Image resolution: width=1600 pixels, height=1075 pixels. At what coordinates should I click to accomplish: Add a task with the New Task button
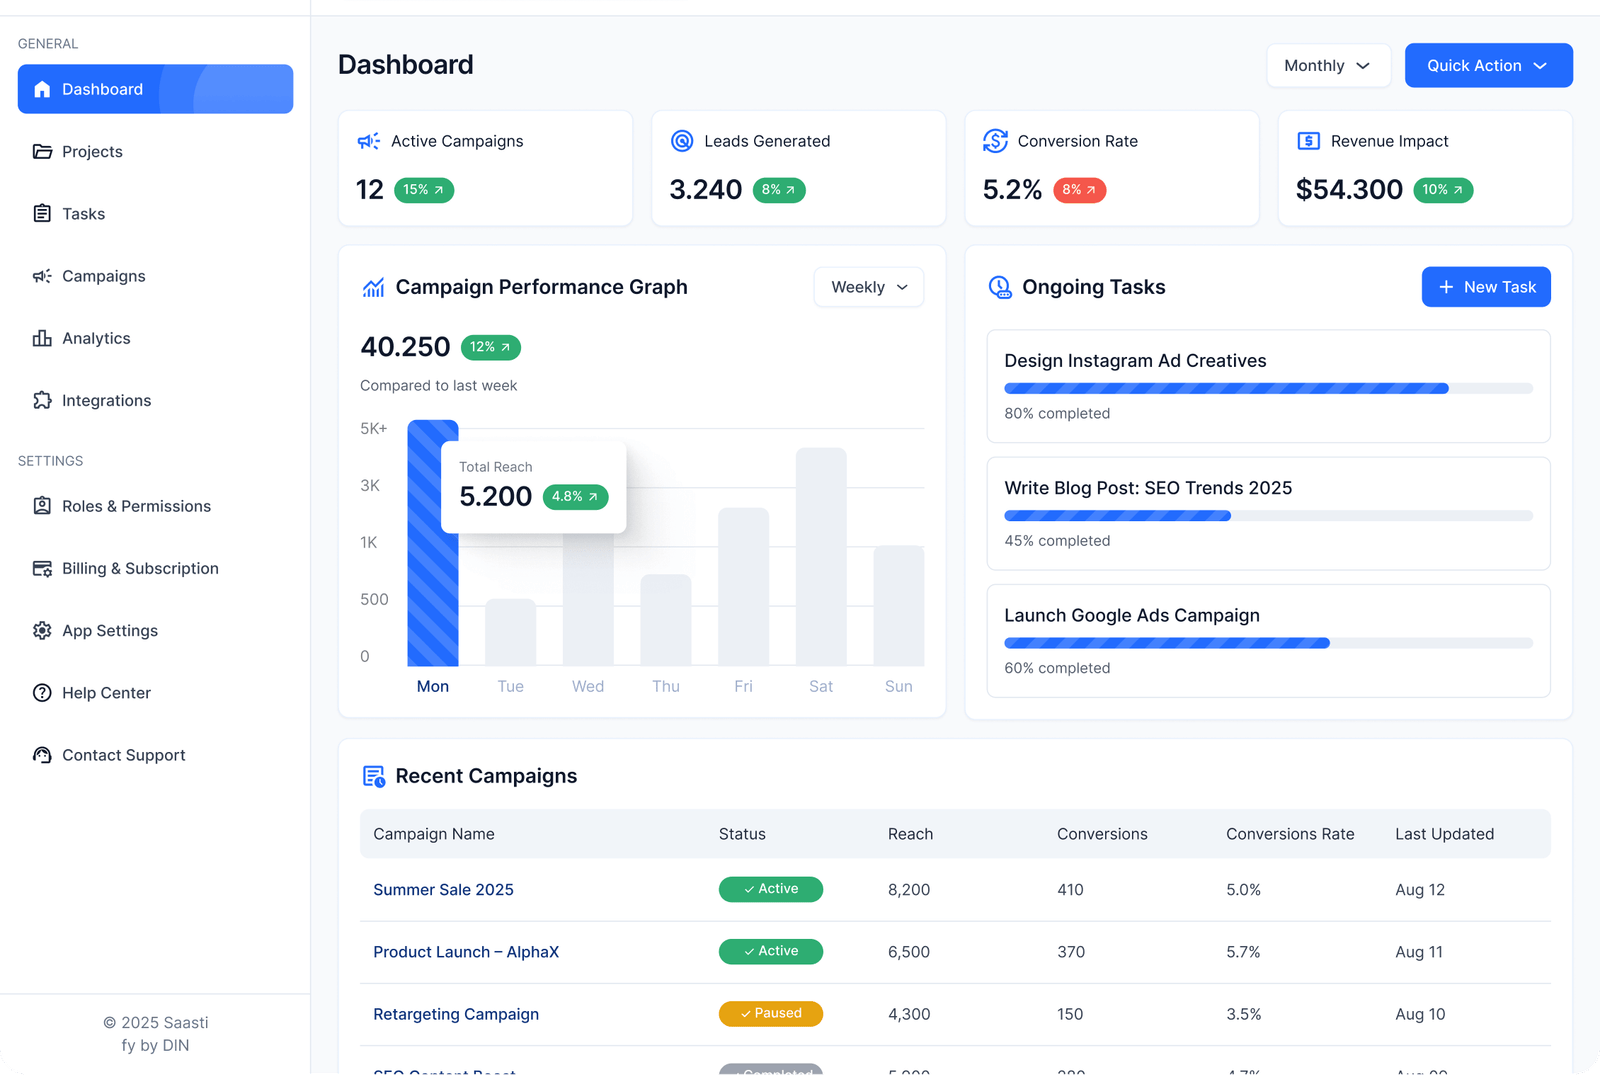(x=1486, y=287)
